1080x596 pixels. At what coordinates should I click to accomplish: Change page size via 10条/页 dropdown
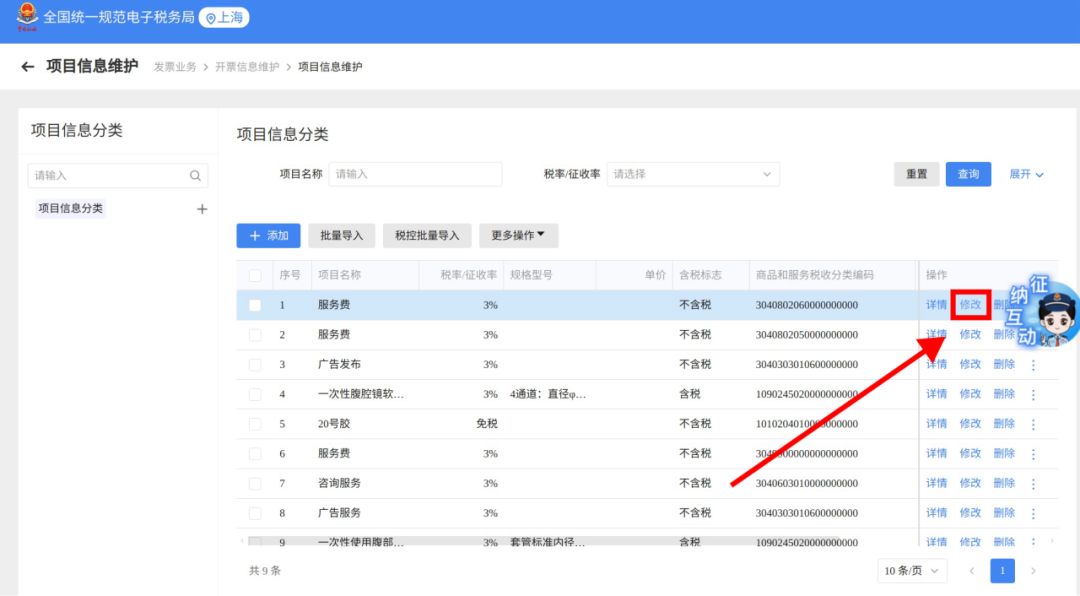[x=911, y=571]
